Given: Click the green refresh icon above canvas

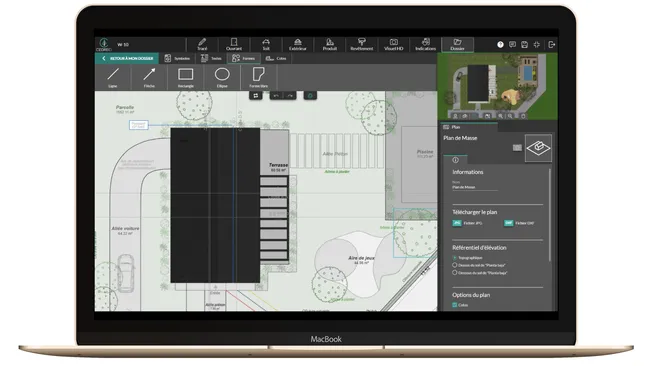Looking at the screenshot, I should [310, 96].
